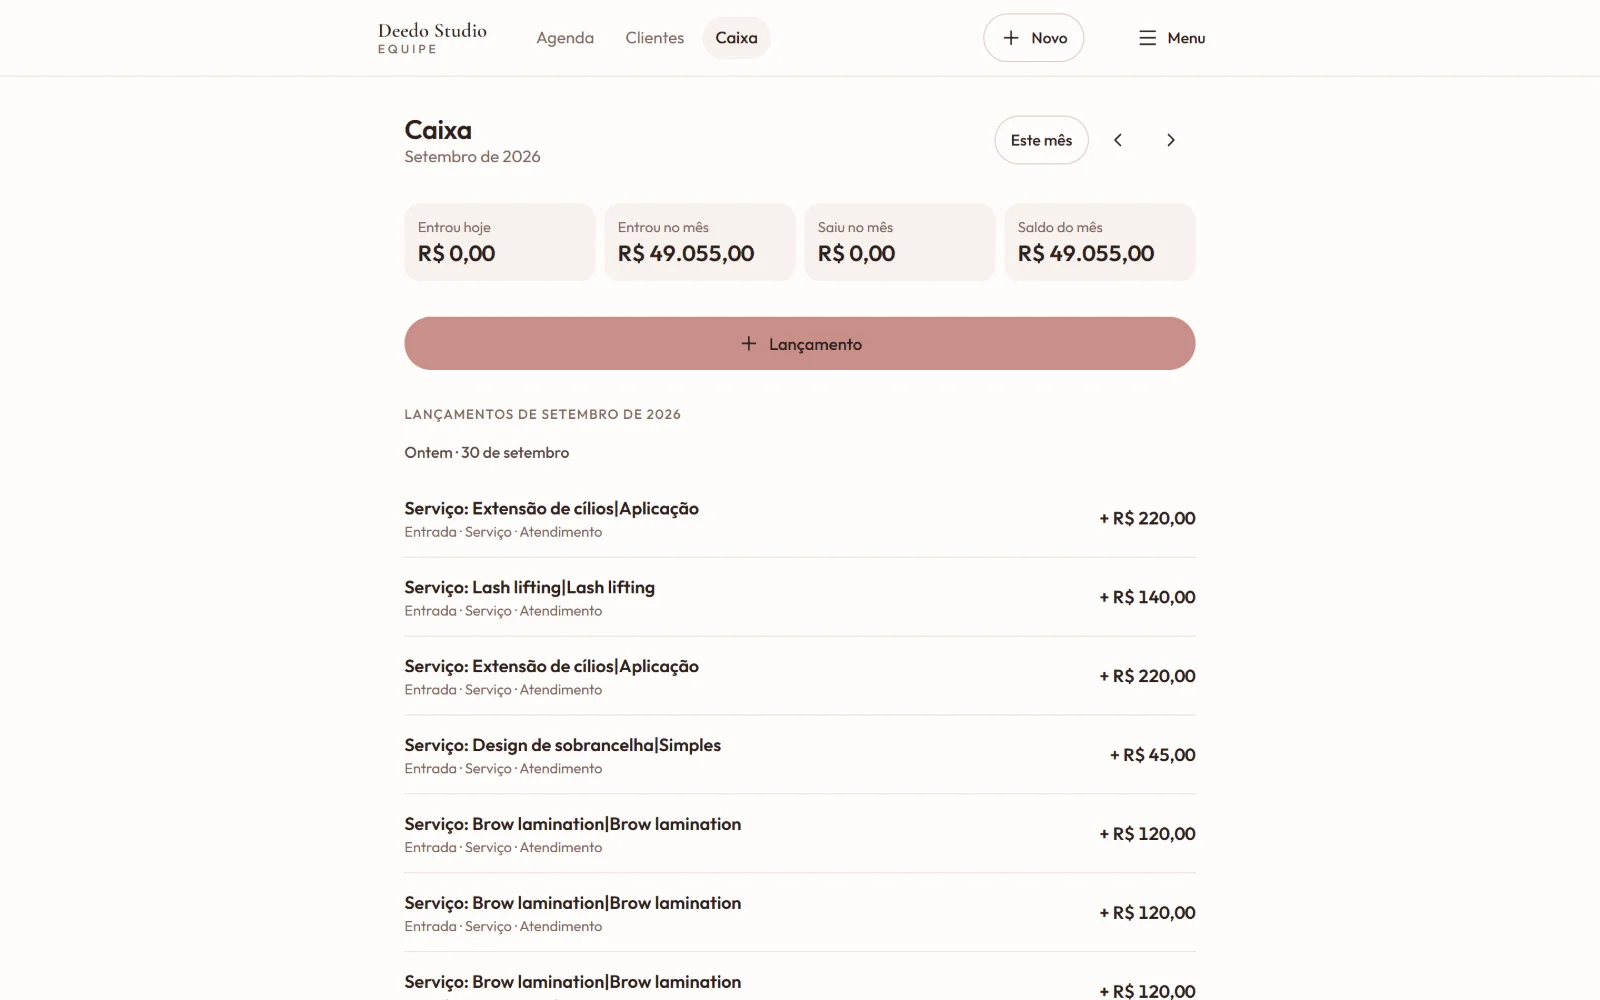1600x1000 pixels.
Task: Select the Saiu no mês card
Action: [900, 242]
